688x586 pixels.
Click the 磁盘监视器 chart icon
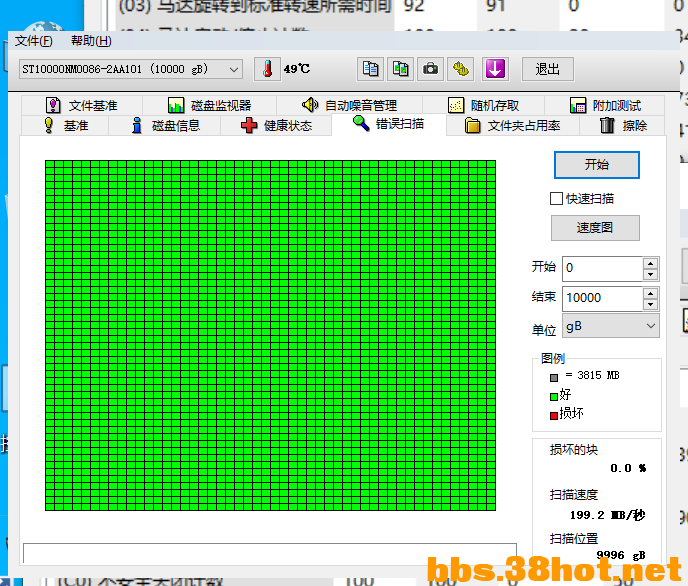point(176,105)
